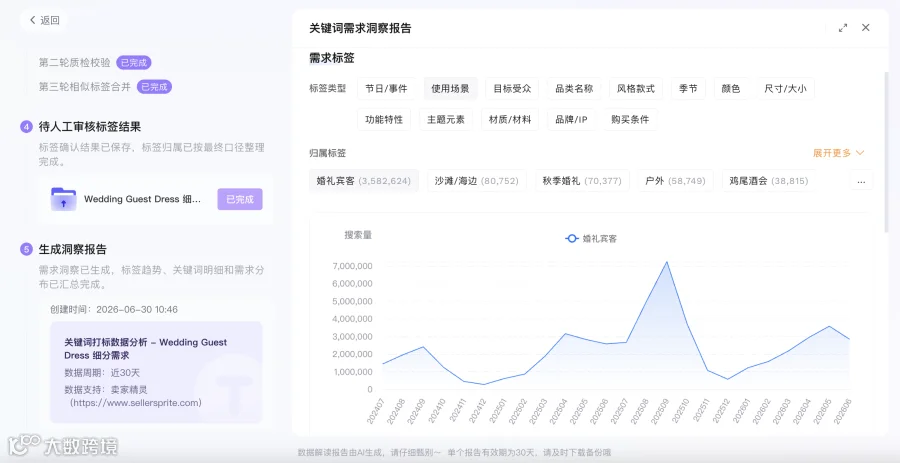
Task: Choose the 秋季婚礼 tag chip
Action: click(x=582, y=181)
